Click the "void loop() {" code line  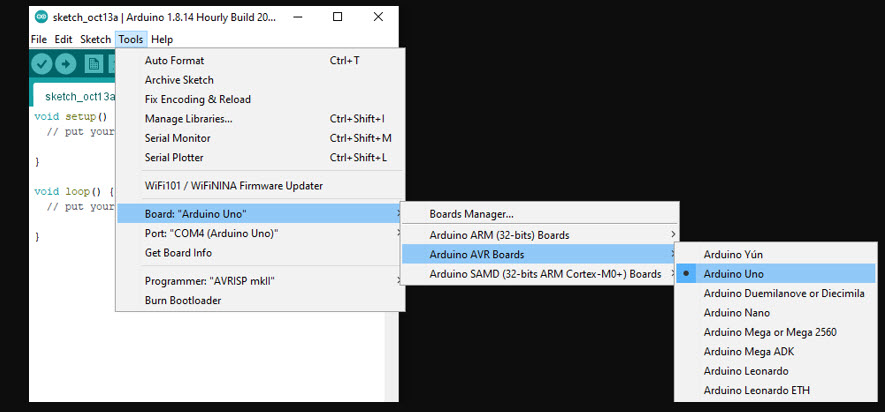(x=74, y=192)
